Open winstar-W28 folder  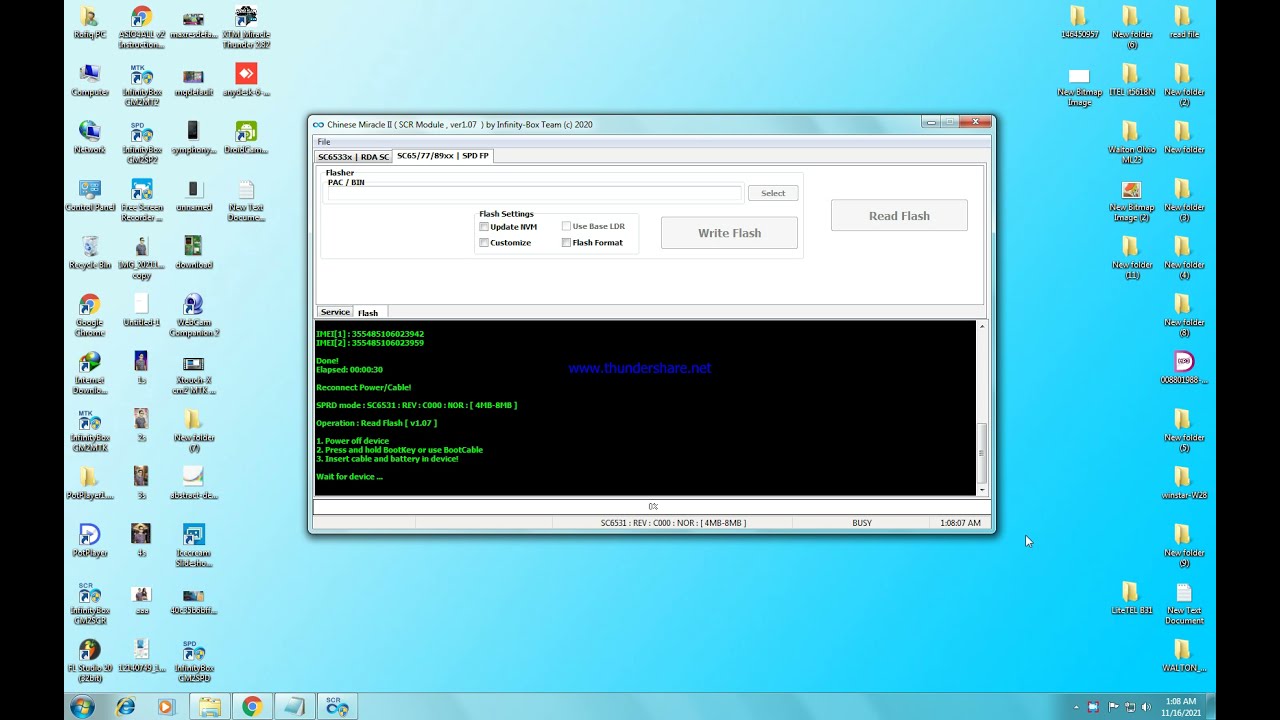[x=1183, y=483]
